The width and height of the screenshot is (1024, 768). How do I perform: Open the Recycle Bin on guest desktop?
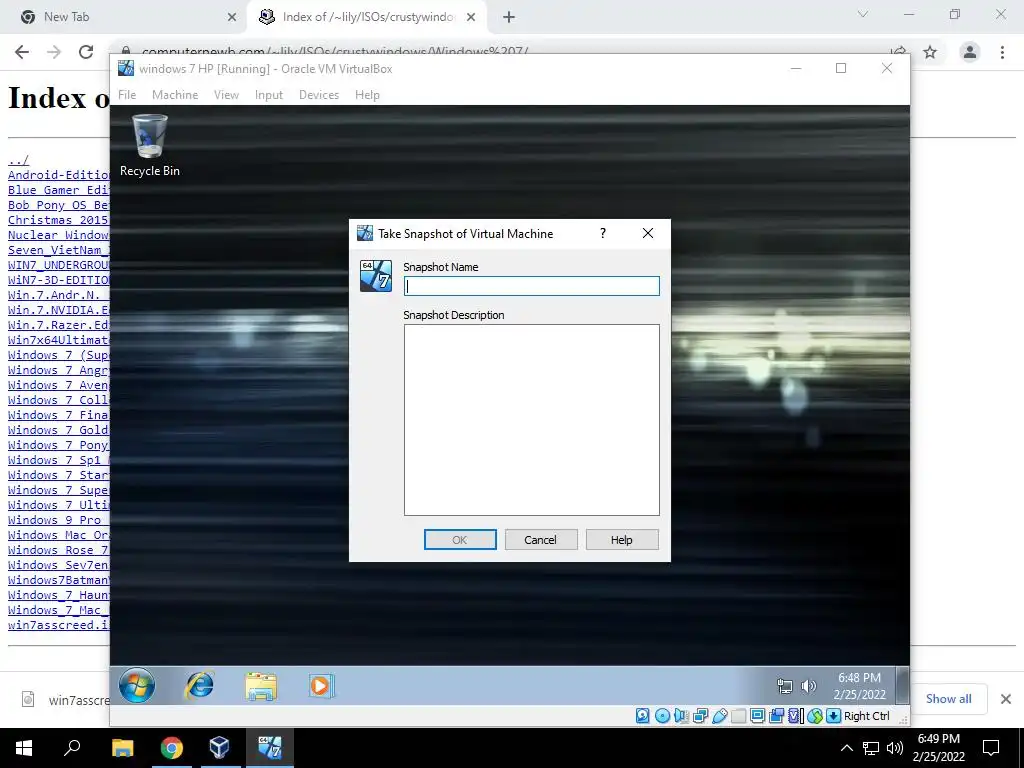(x=150, y=146)
